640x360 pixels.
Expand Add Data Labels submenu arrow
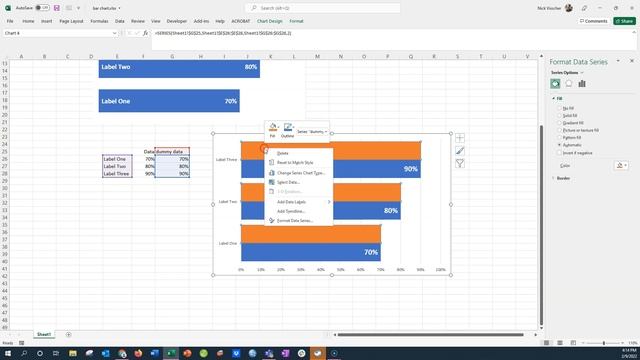point(329,202)
